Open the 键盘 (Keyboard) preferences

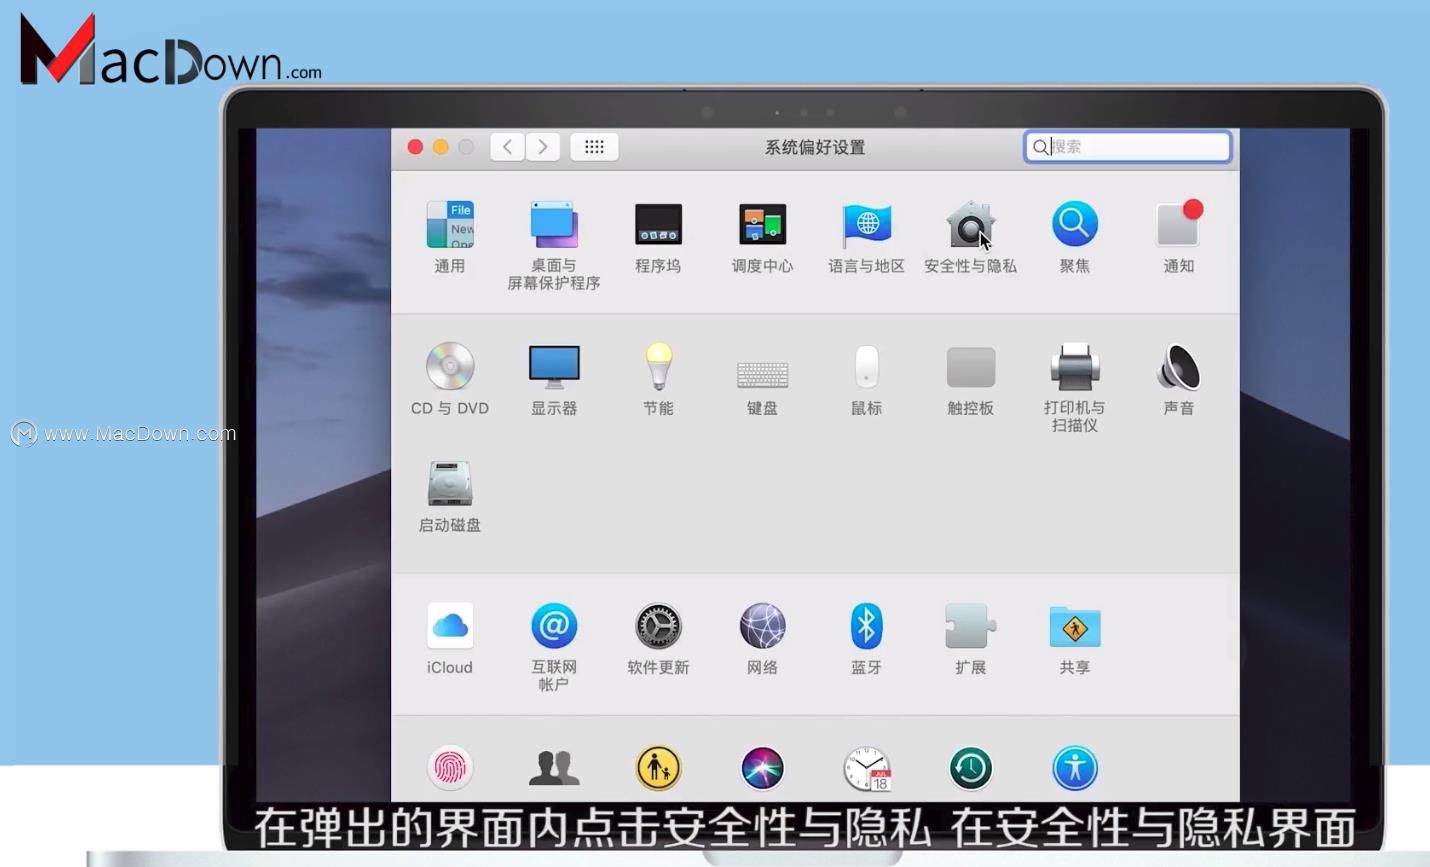762,374
